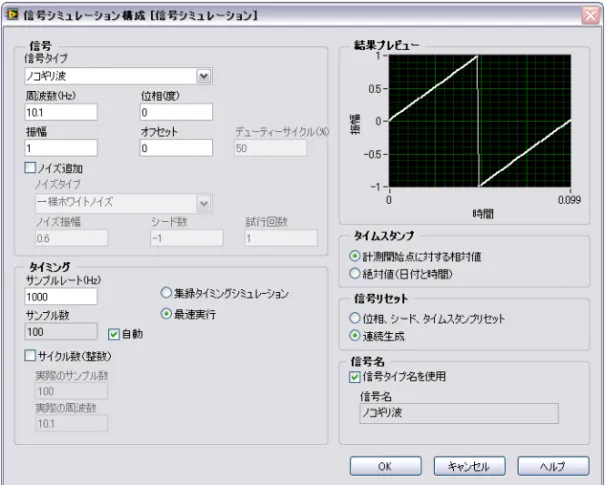The image size is (605, 485).
Task: Click the サンプル数 field showing 100
Action: tap(61, 332)
